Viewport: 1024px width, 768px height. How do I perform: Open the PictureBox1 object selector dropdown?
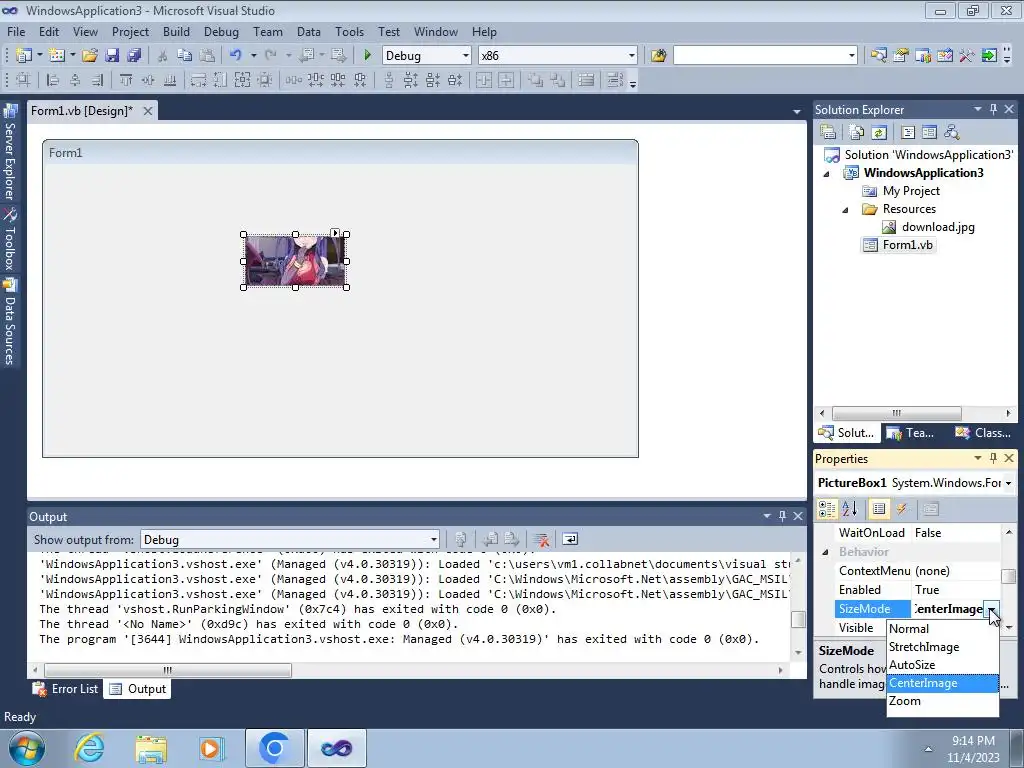(x=1008, y=483)
